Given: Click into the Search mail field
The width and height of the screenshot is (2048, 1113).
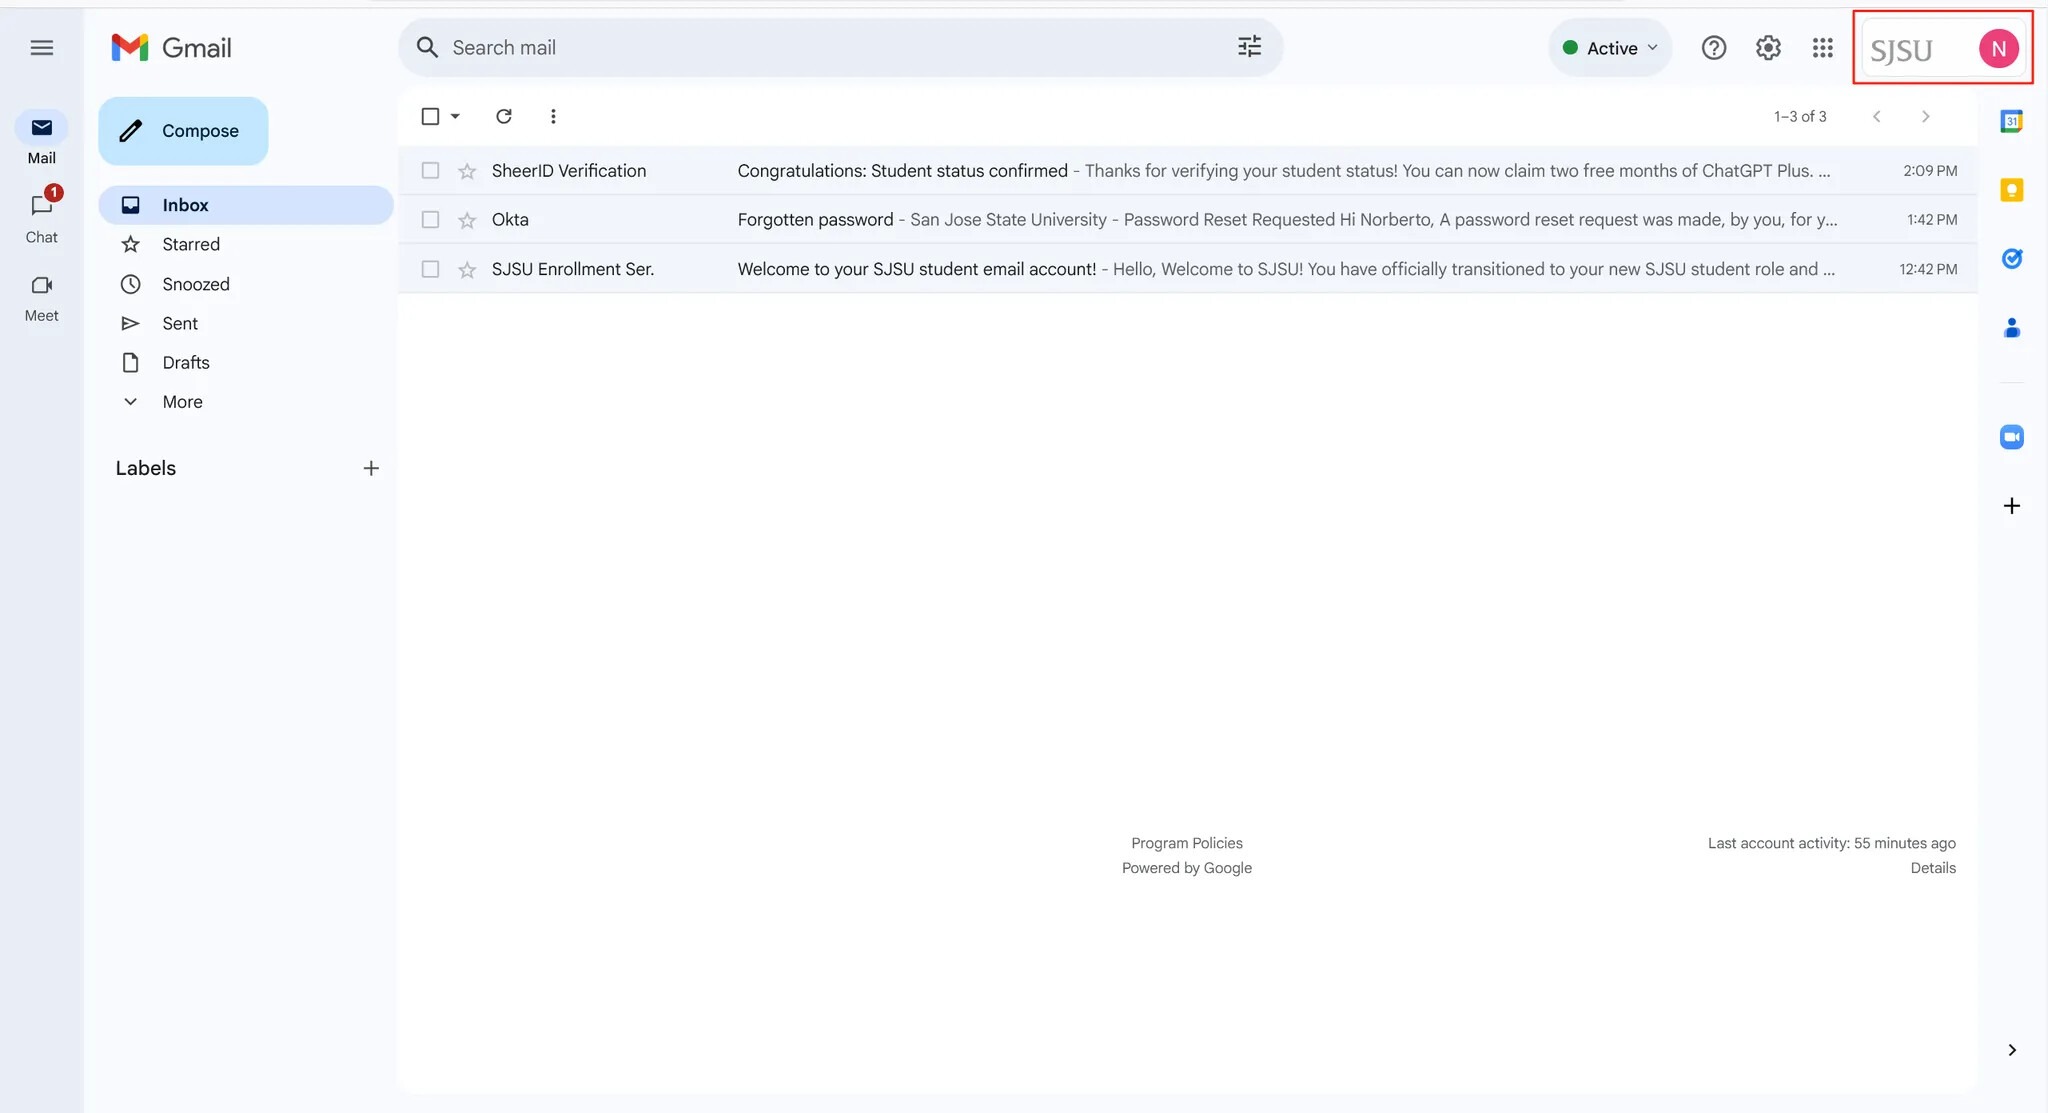Looking at the screenshot, I should click(x=820, y=47).
